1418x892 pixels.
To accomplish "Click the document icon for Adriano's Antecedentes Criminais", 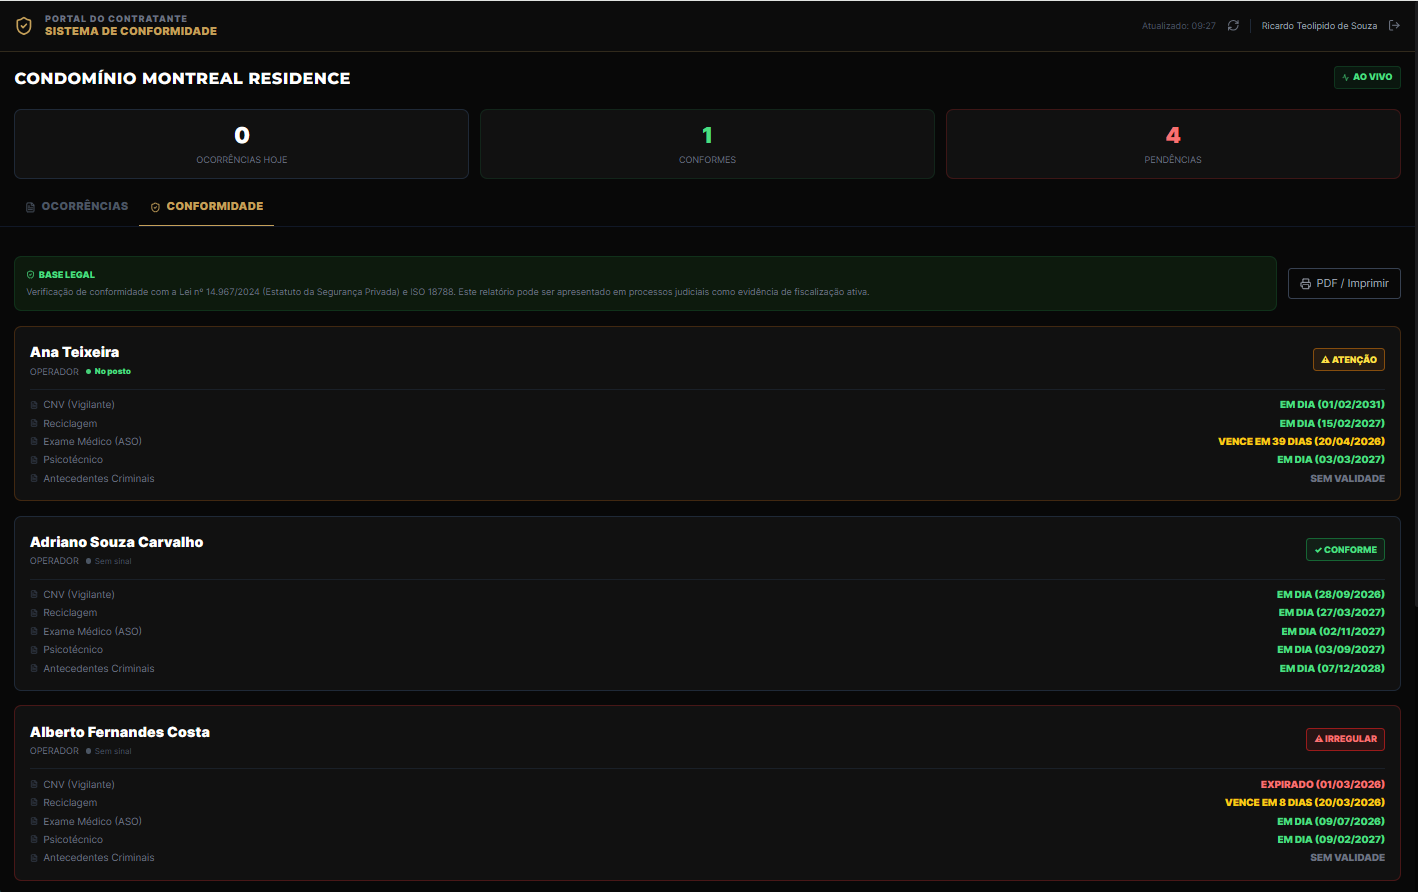I will pyautogui.click(x=34, y=669).
